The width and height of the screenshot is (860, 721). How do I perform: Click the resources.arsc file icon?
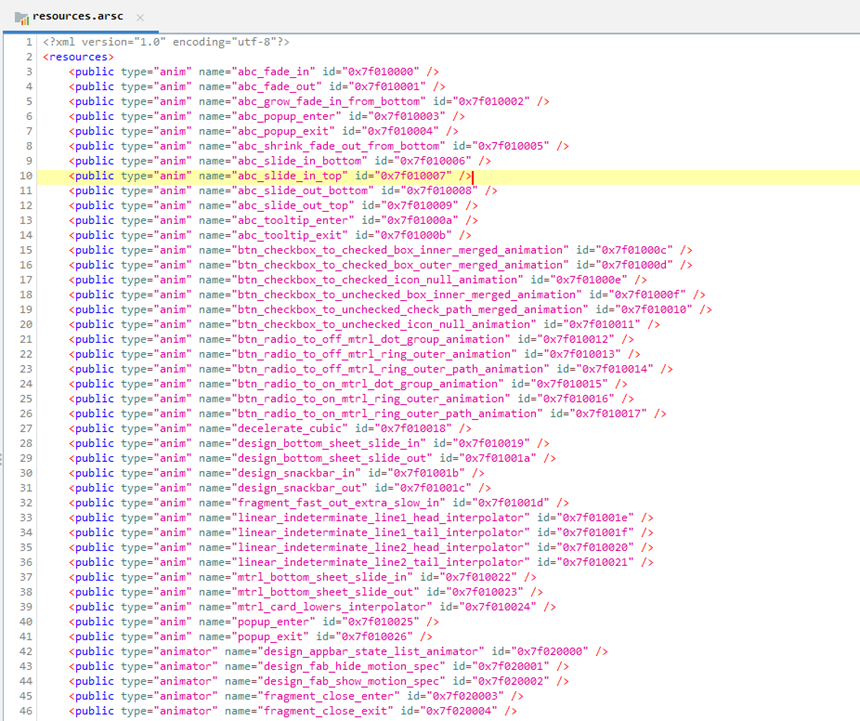pyautogui.click(x=21, y=18)
